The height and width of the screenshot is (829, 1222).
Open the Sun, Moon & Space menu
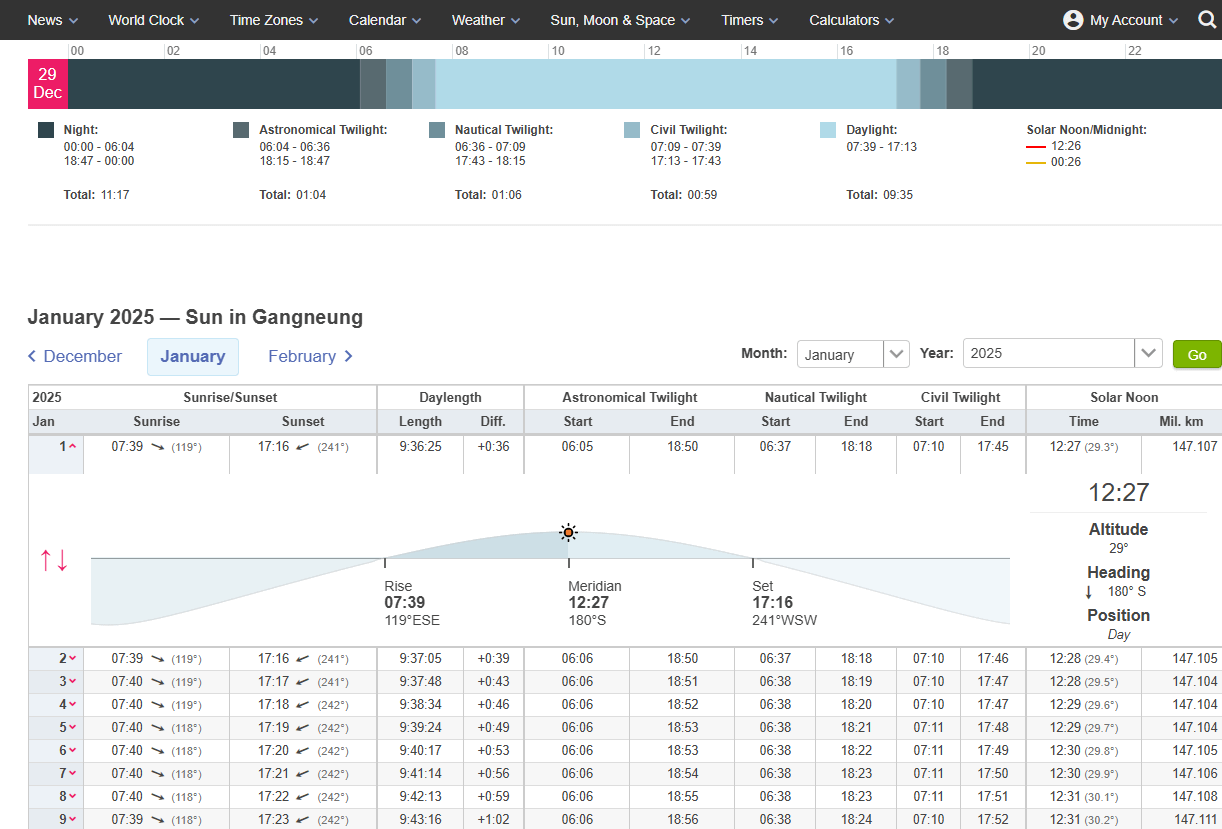click(621, 20)
